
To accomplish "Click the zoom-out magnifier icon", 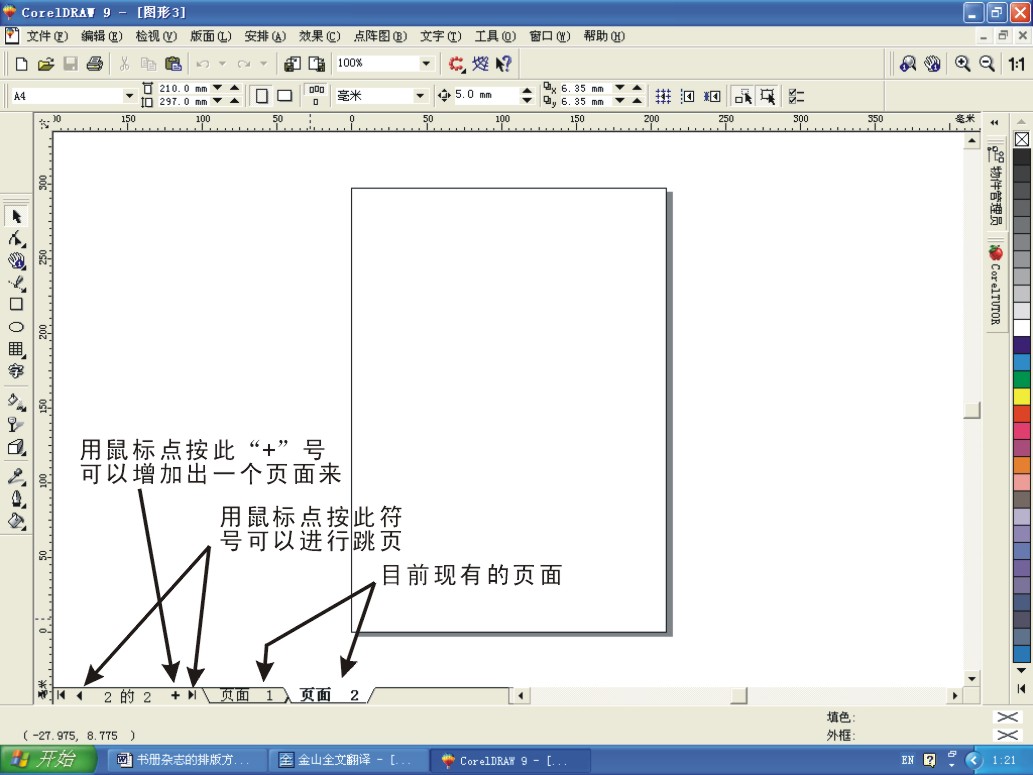I will click(987, 64).
